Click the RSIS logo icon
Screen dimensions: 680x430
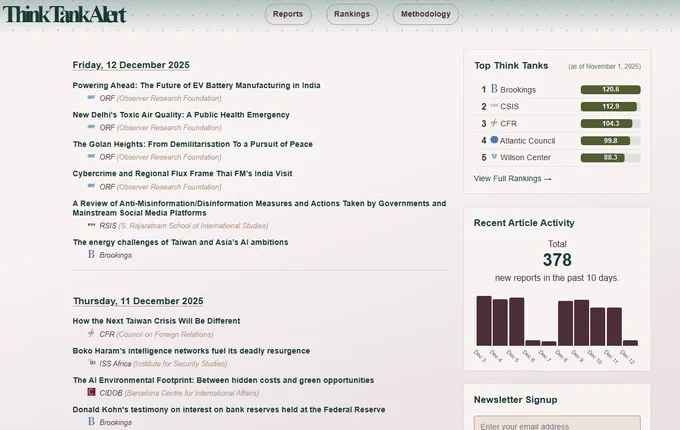coord(91,225)
